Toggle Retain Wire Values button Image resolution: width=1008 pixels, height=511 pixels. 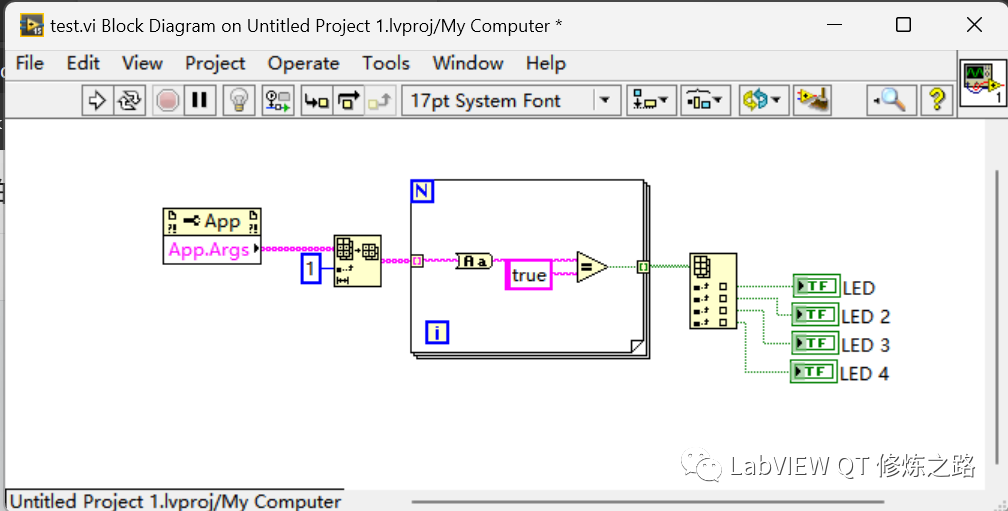(x=278, y=100)
